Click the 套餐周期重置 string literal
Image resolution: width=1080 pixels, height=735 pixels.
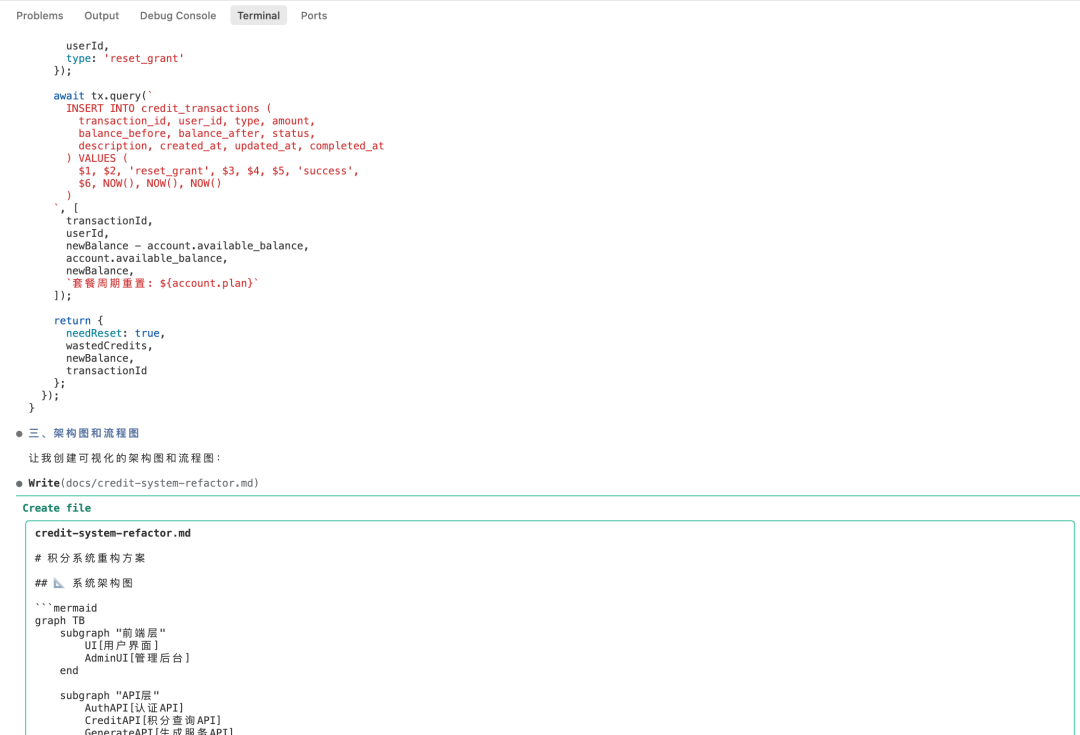130,282
